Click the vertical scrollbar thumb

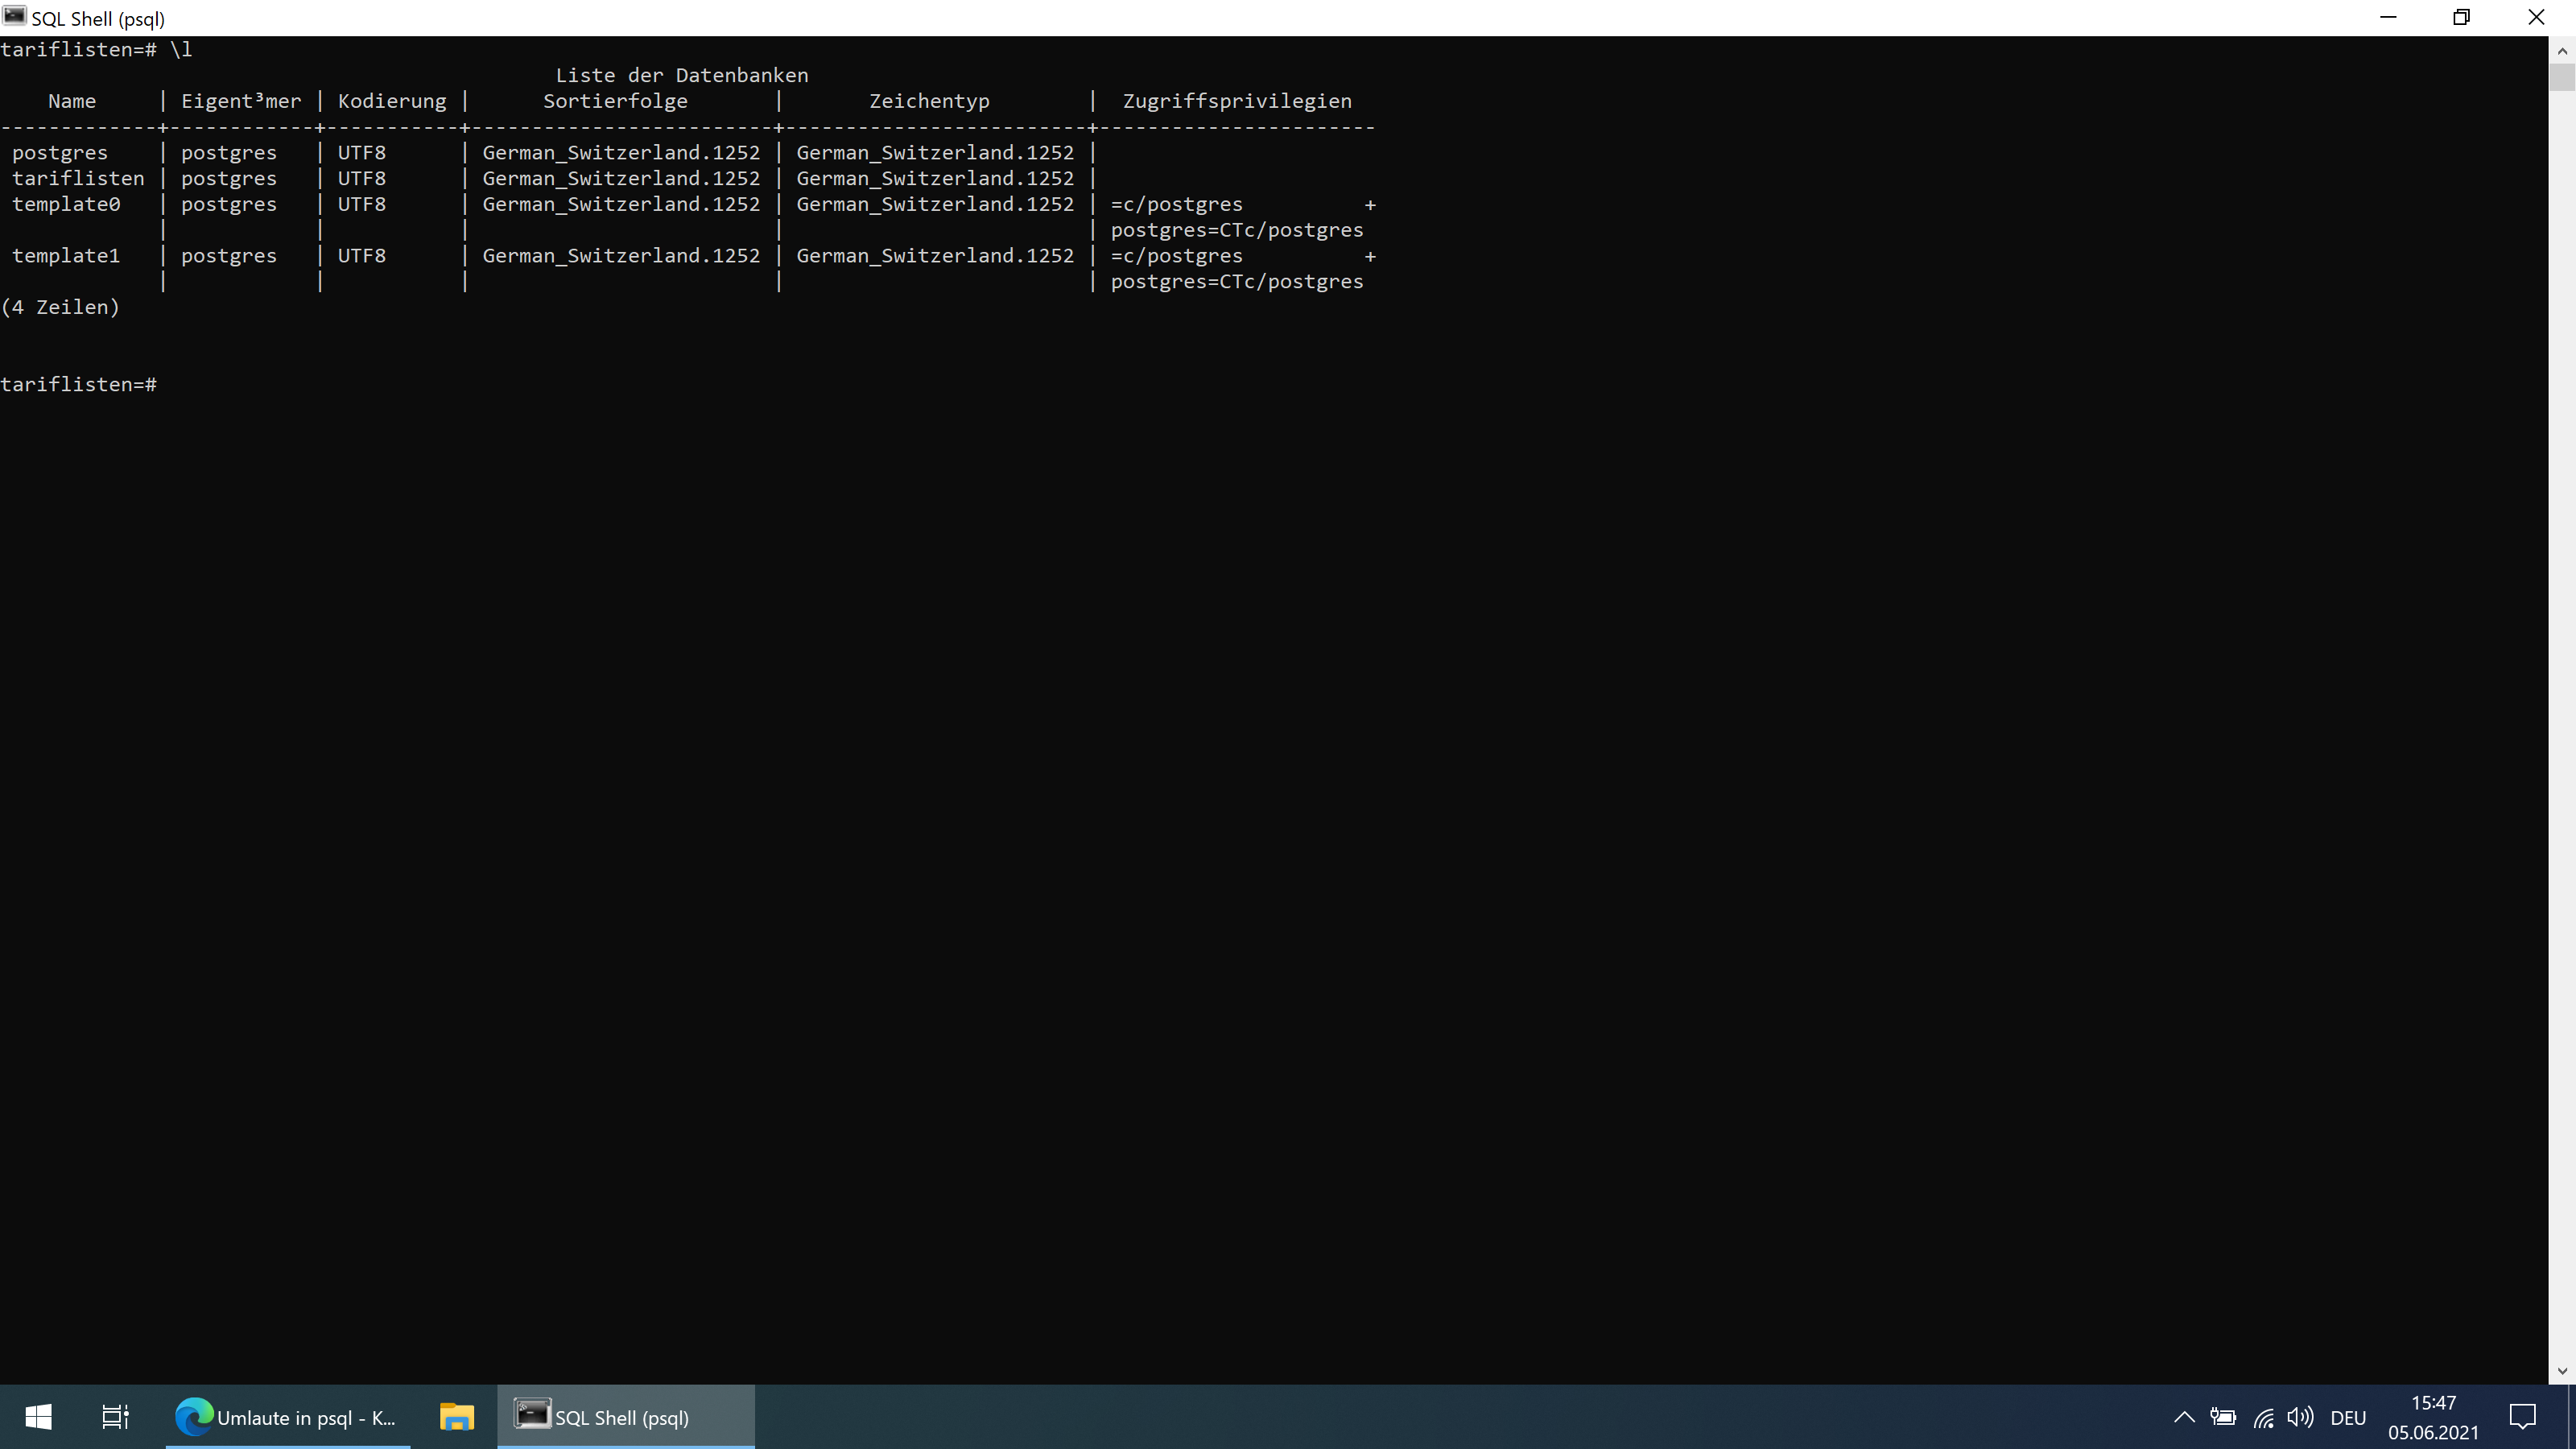[2562, 77]
